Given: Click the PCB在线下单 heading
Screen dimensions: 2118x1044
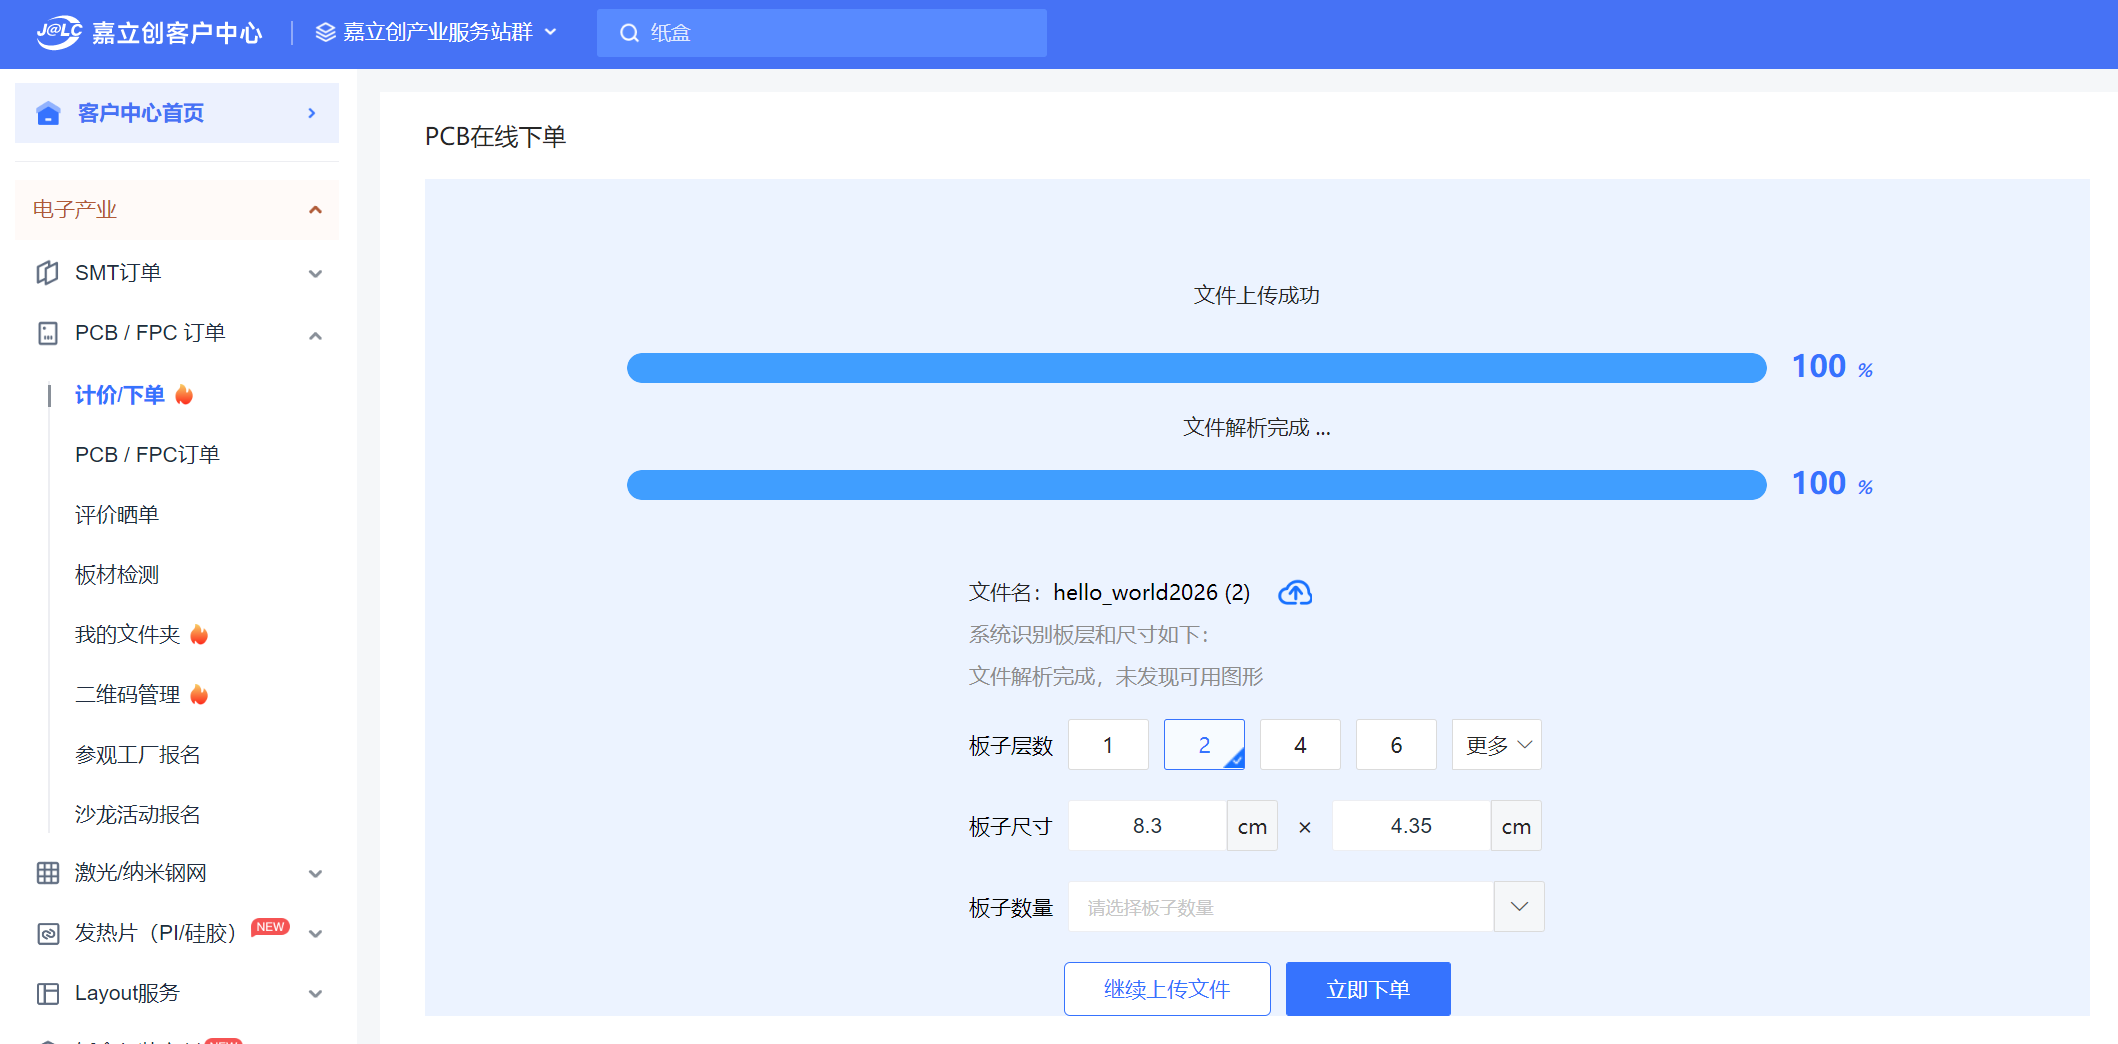Looking at the screenshot, I should pyautogui.click(x=495, y=137).
